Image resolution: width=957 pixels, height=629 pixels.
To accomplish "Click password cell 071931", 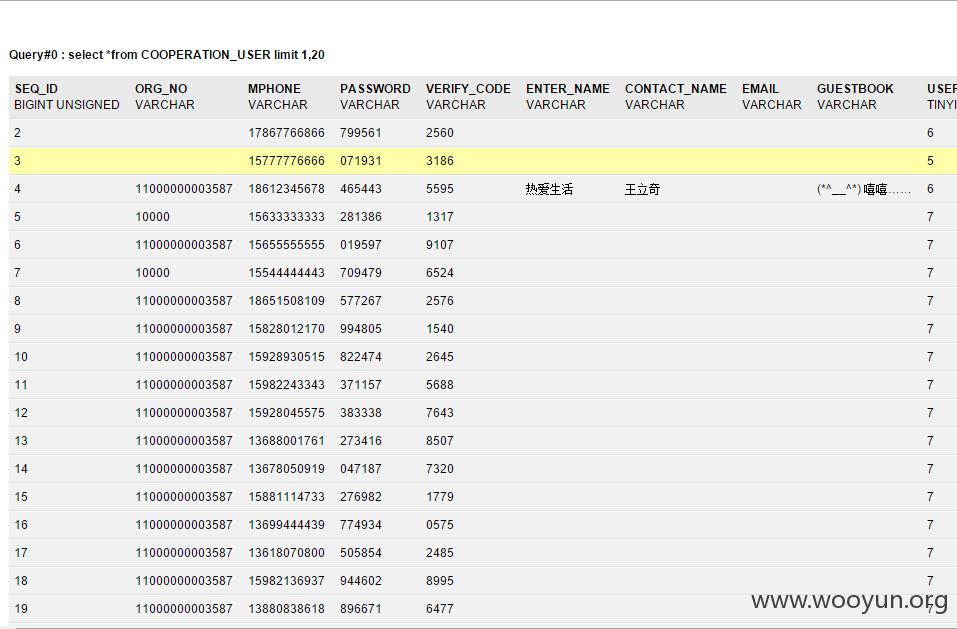I will 361,160.
